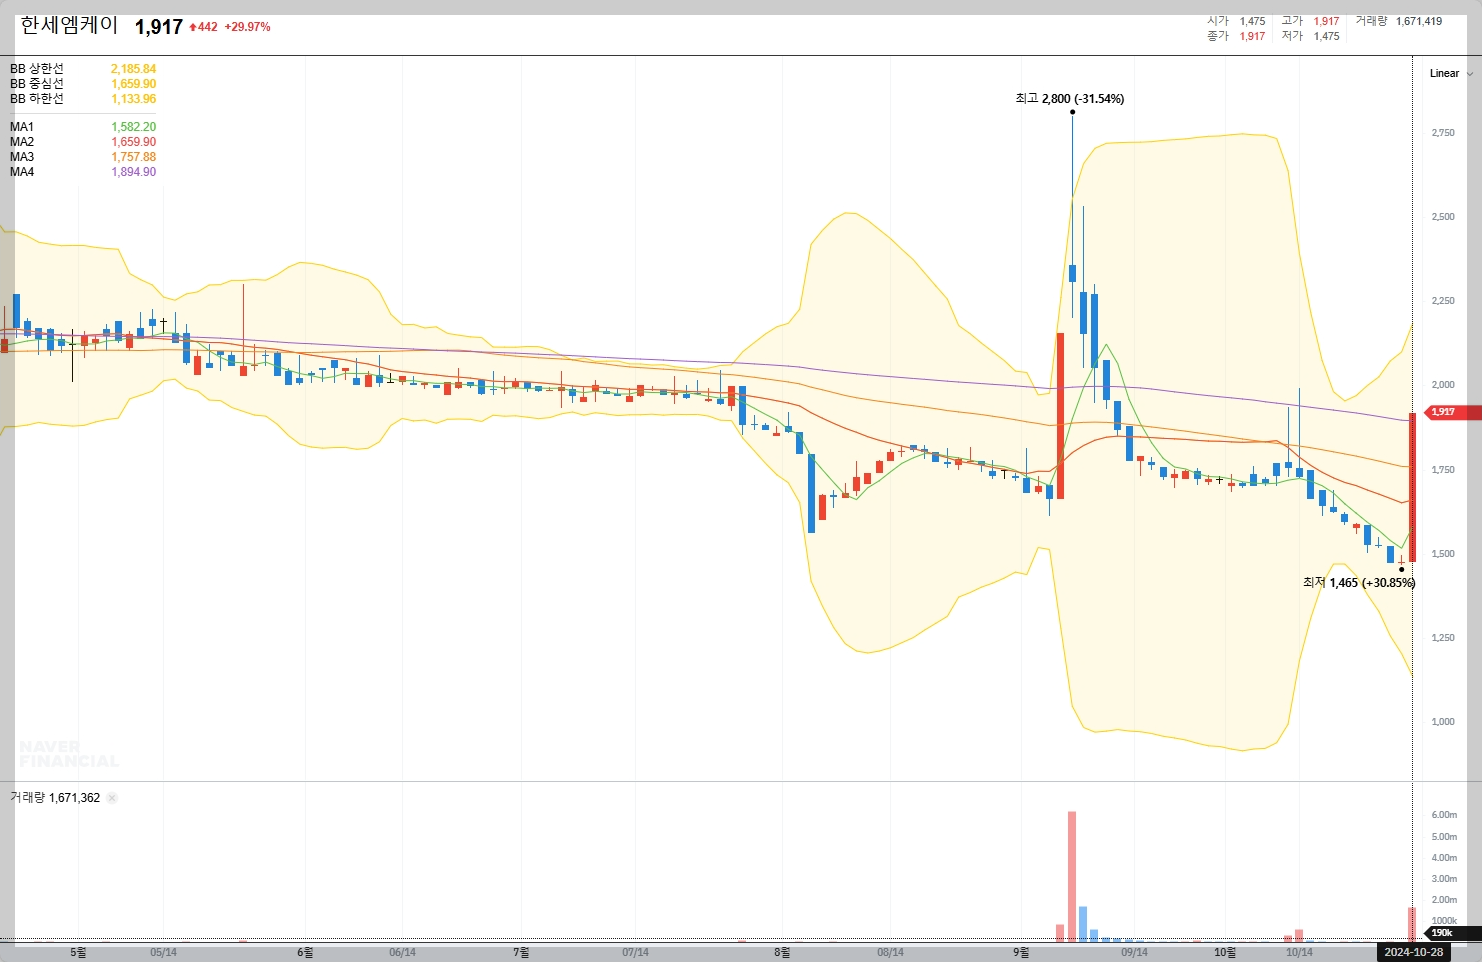1482x962 pixels.
Task: Click the 09/14 date axis label
Action: [x=1134, y=953]
